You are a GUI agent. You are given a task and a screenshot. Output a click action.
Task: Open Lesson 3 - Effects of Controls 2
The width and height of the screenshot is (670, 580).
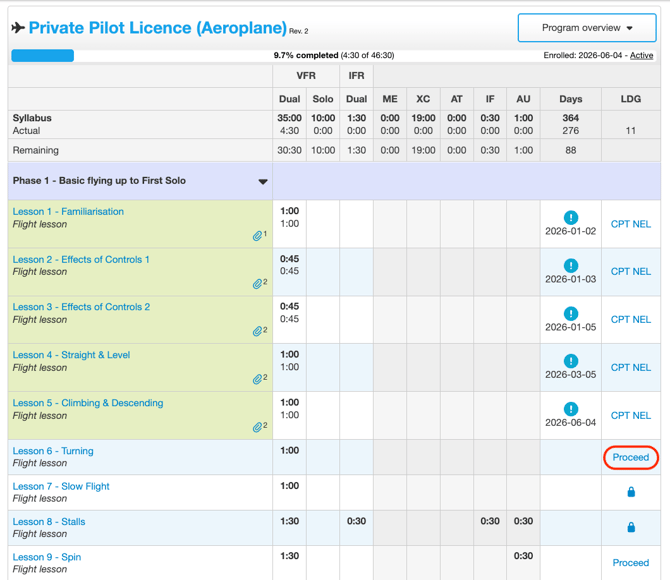tap(81, 307)
